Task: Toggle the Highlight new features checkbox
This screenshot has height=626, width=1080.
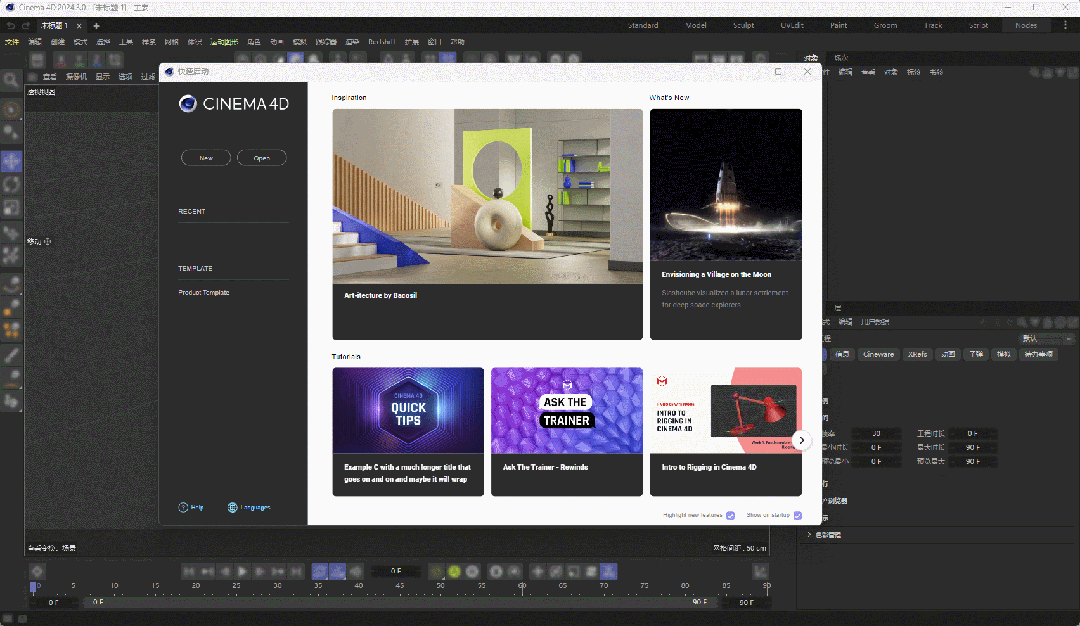Action: pos(730,515)
